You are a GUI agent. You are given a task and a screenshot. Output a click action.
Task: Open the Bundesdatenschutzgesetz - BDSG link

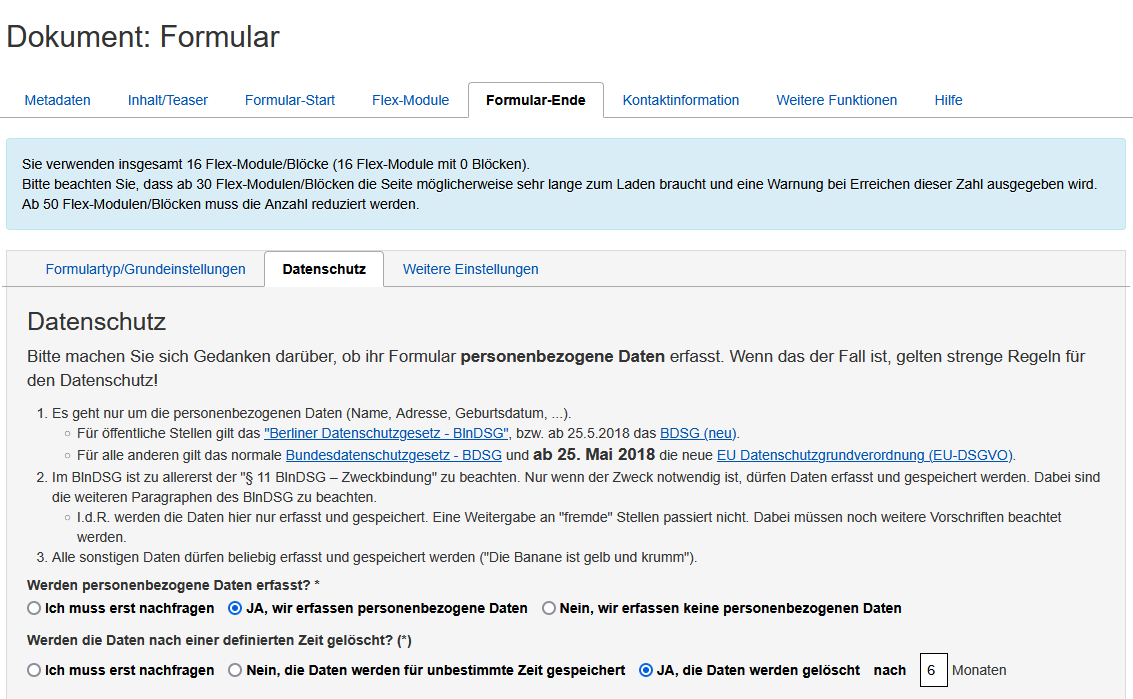coord(393,454)
